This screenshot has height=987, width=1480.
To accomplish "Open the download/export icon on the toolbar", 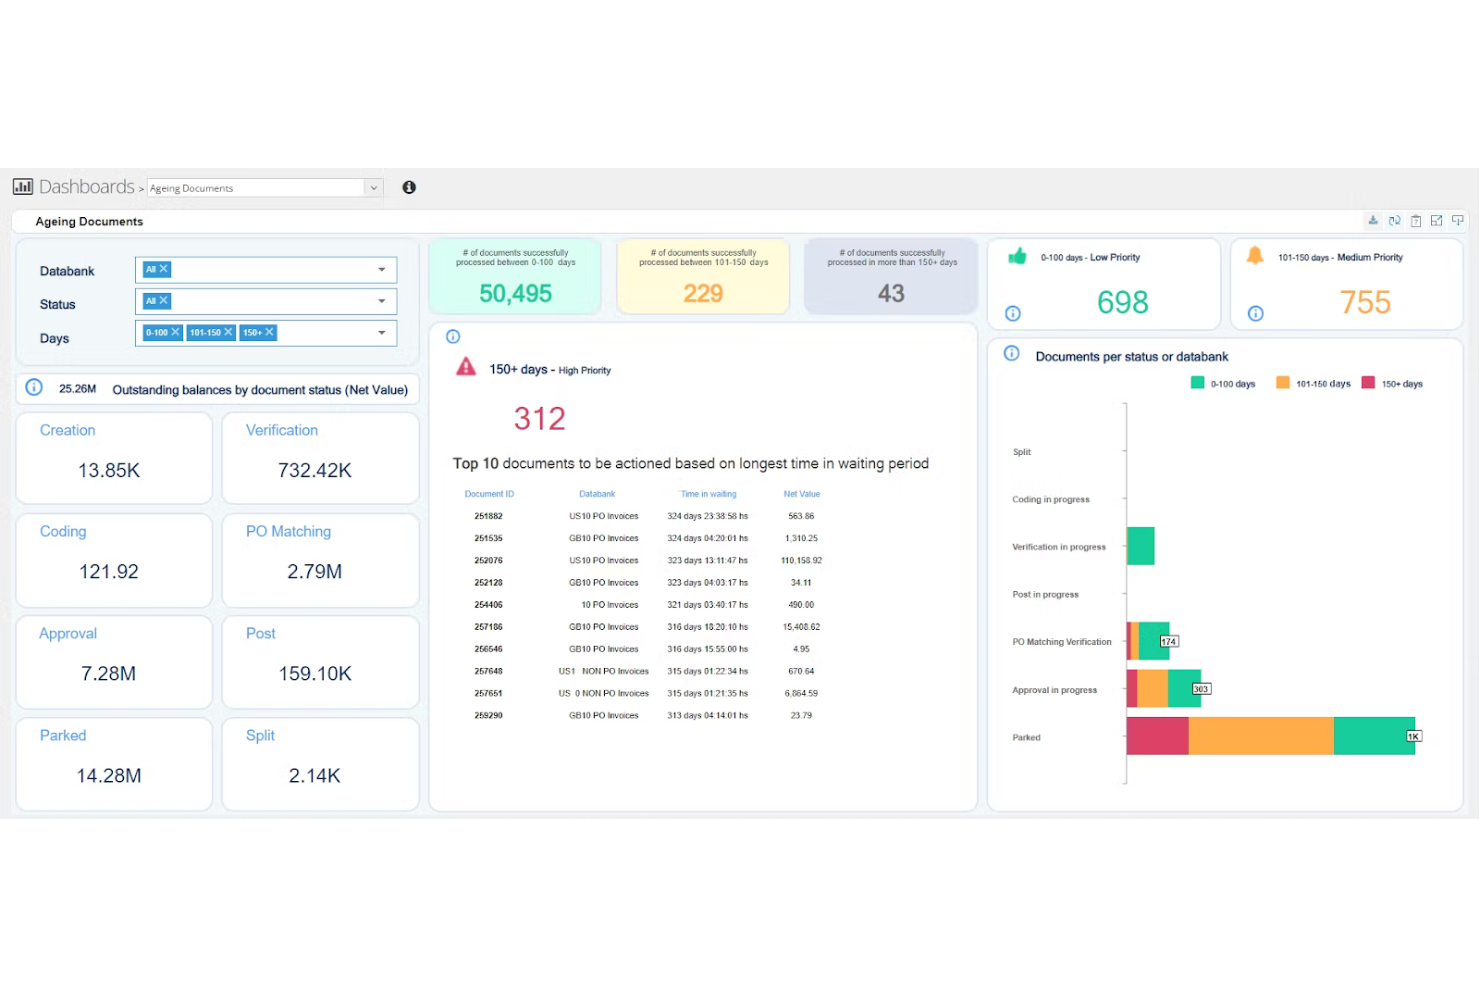I will (x=1373, y=221).
